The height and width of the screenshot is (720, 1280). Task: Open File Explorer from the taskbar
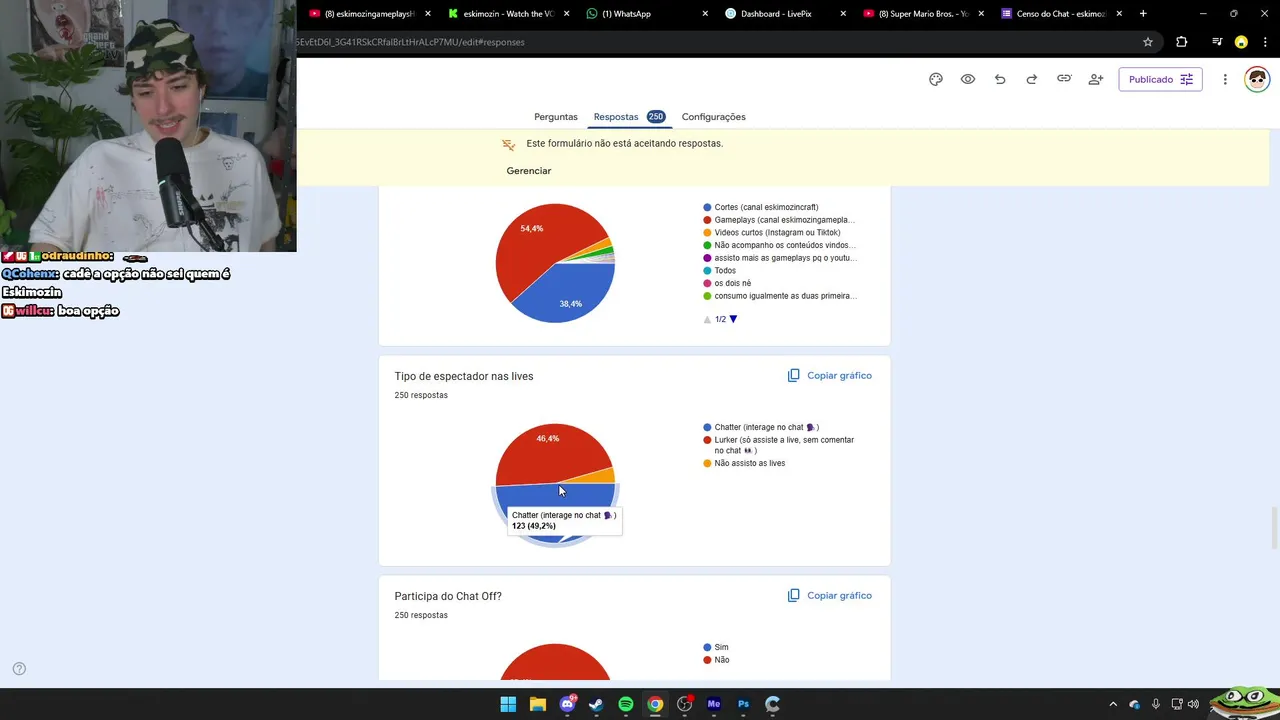[538, 704]
